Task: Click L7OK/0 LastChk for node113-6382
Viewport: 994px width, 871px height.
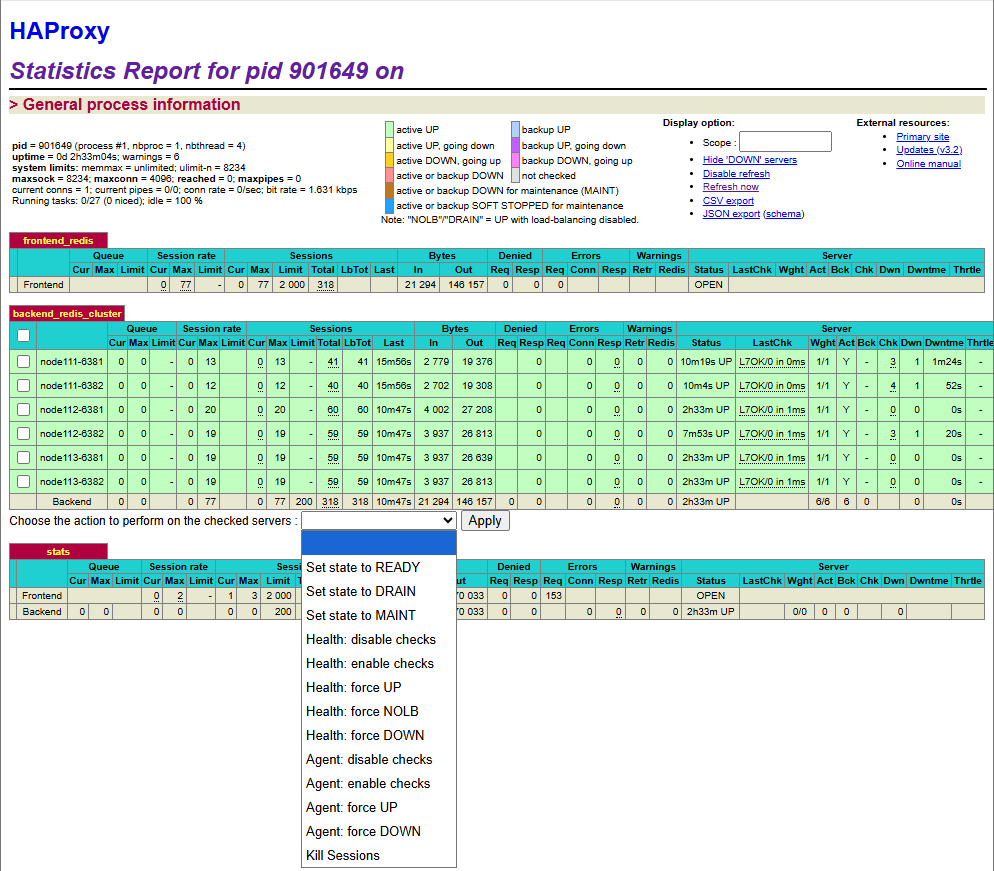Action: pyautogui.click(x=772, y=482)
